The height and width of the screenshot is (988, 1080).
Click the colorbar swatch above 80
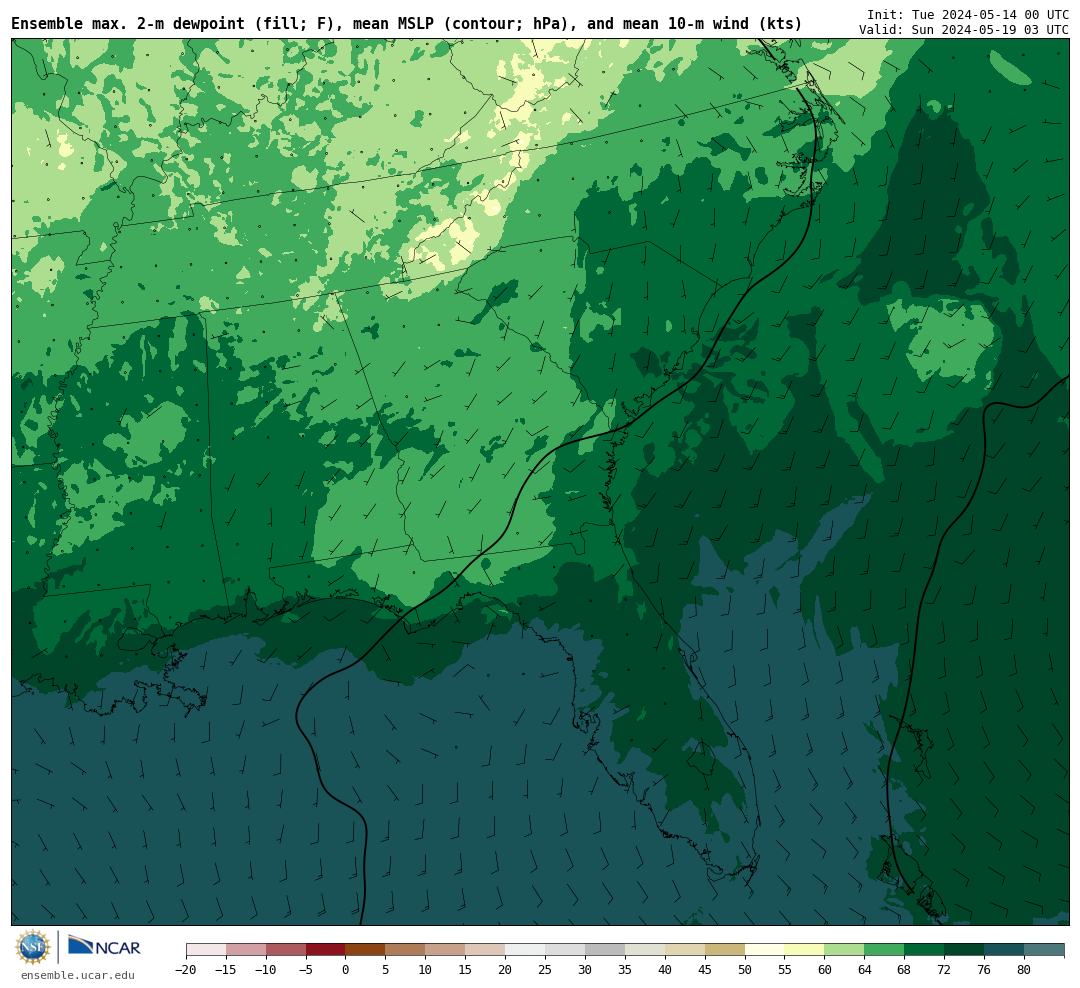pyautogui.click(x=1045, y=950)
